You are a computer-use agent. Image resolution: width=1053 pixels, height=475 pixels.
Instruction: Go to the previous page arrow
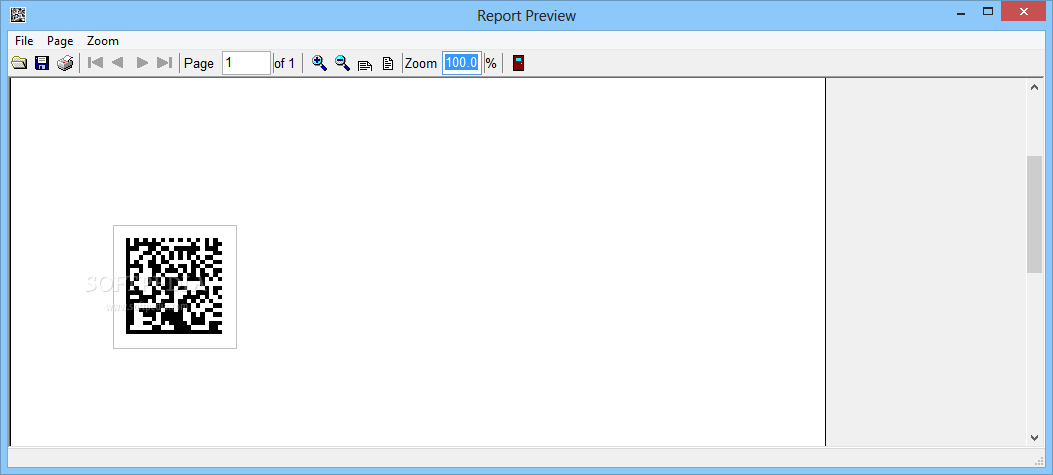[x=118, y=62]
